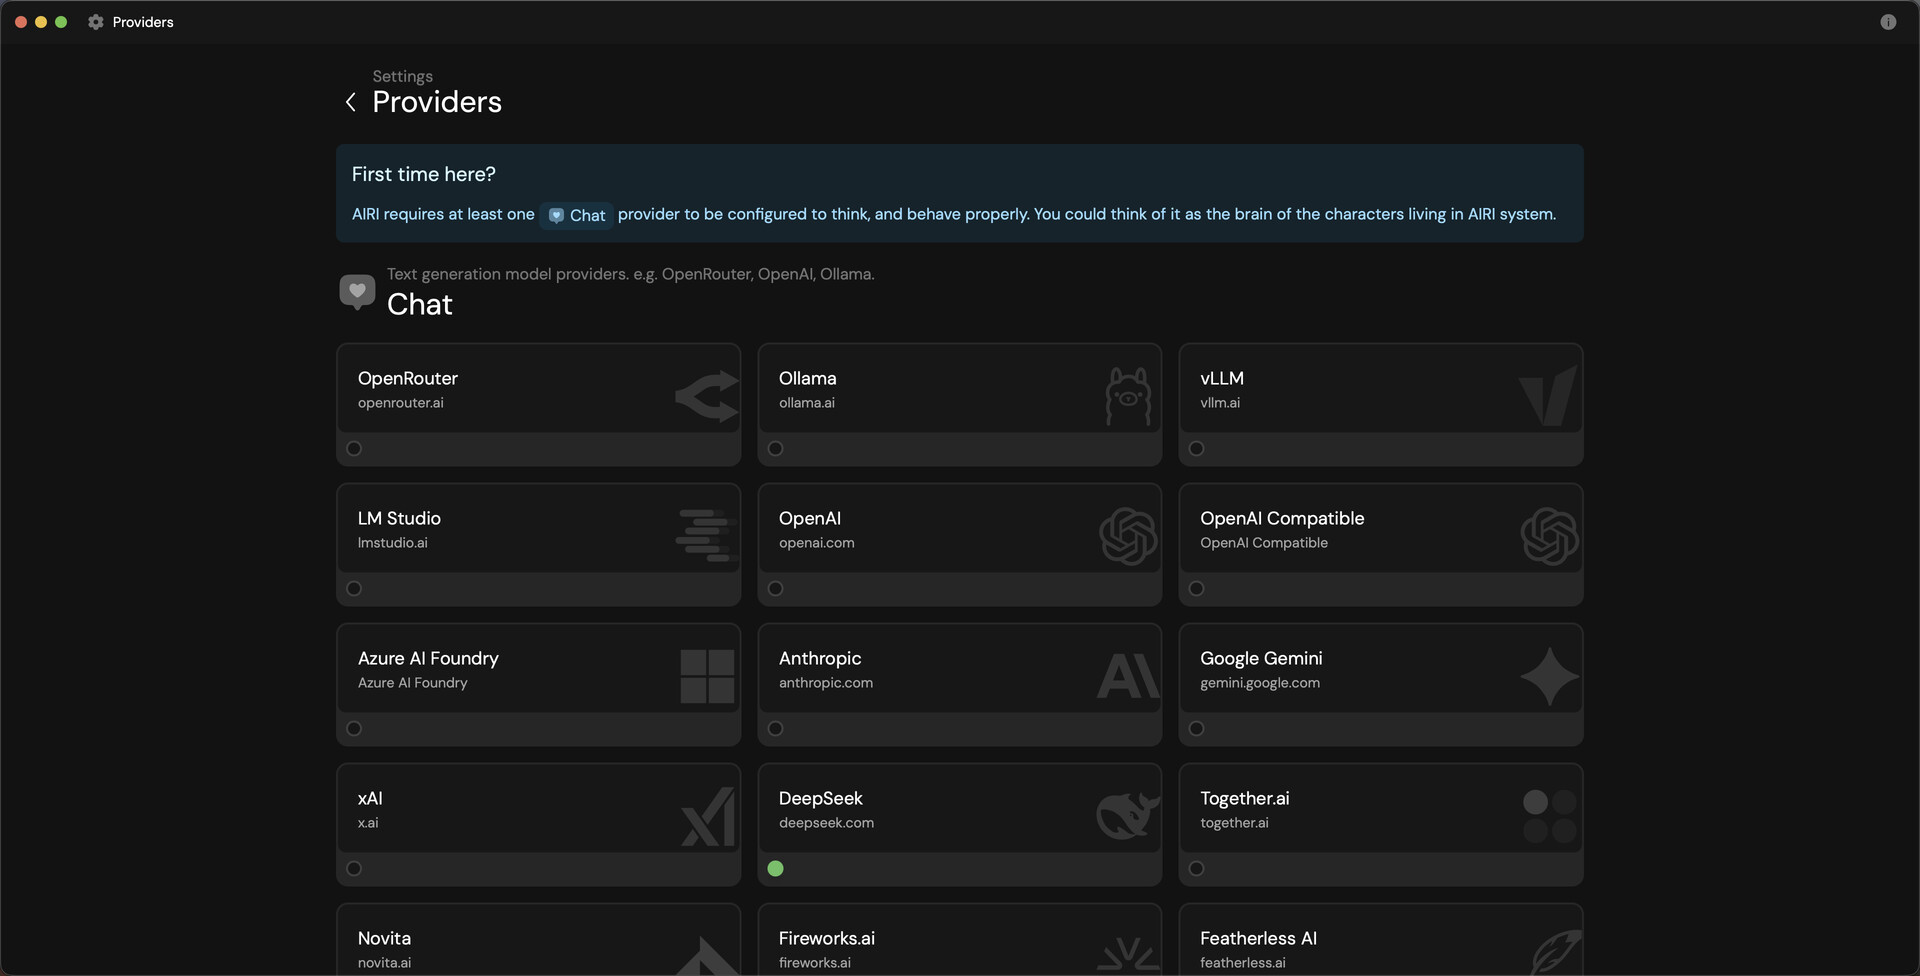This screenshot has height=976, width=1920.
Task: Select the vLLM provider card
Action: tap(1381, 405)
